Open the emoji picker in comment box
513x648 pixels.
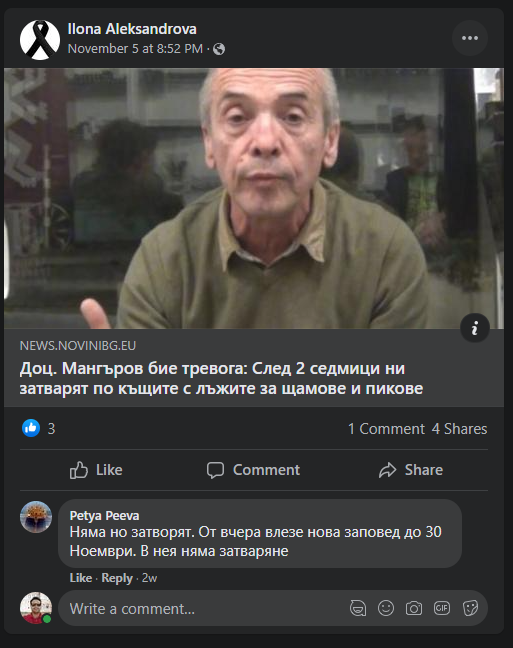coord(386,608)
